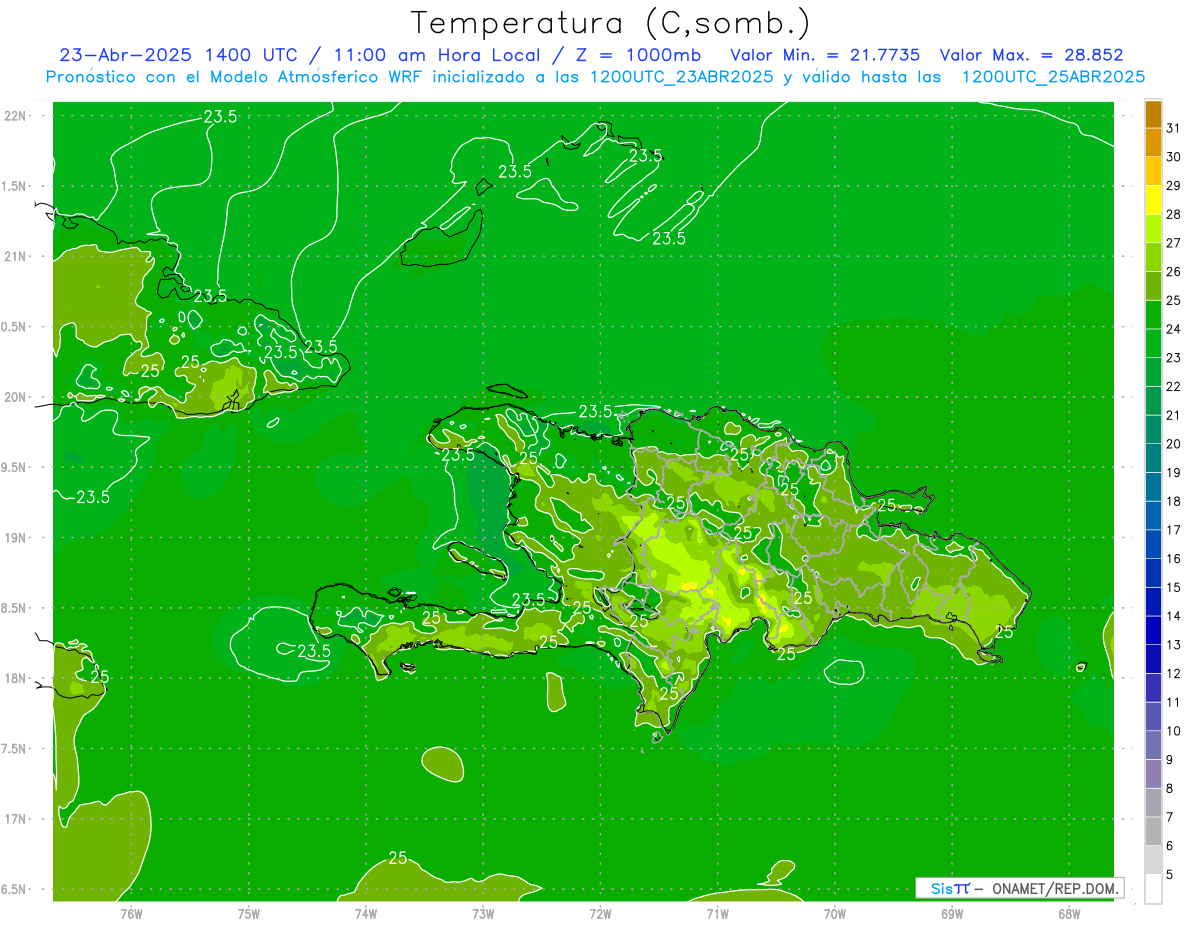Click the '71W' longitude axis label
This screenshot has height=927, width=1200.
[717, 913]
